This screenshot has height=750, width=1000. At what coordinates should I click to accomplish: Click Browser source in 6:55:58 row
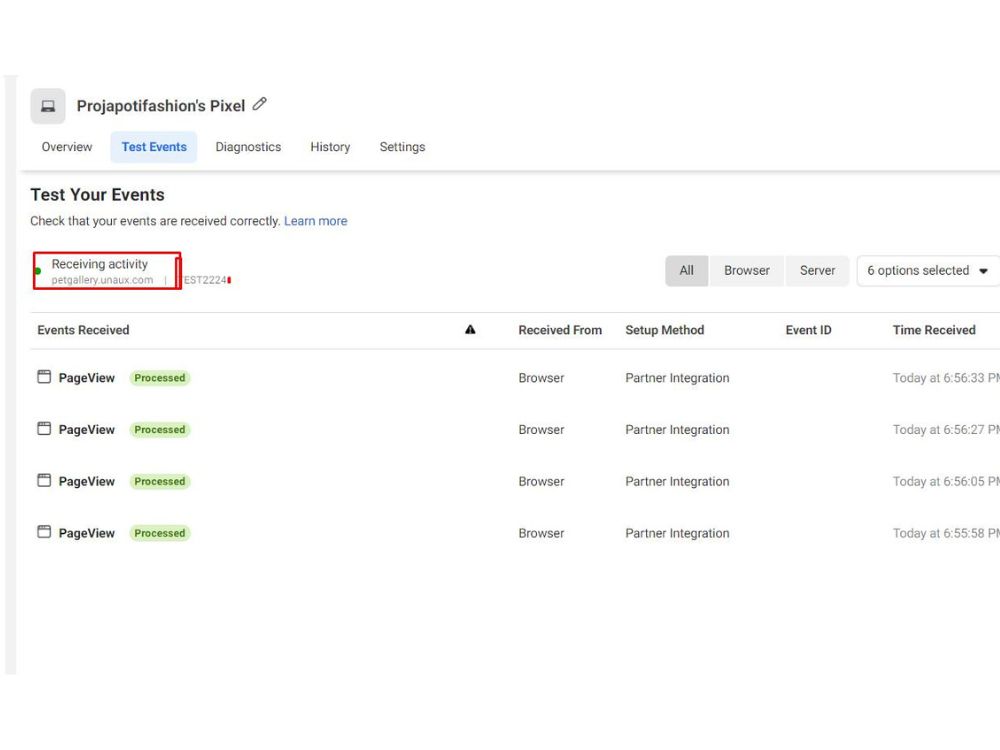click(x=541, y=533)
